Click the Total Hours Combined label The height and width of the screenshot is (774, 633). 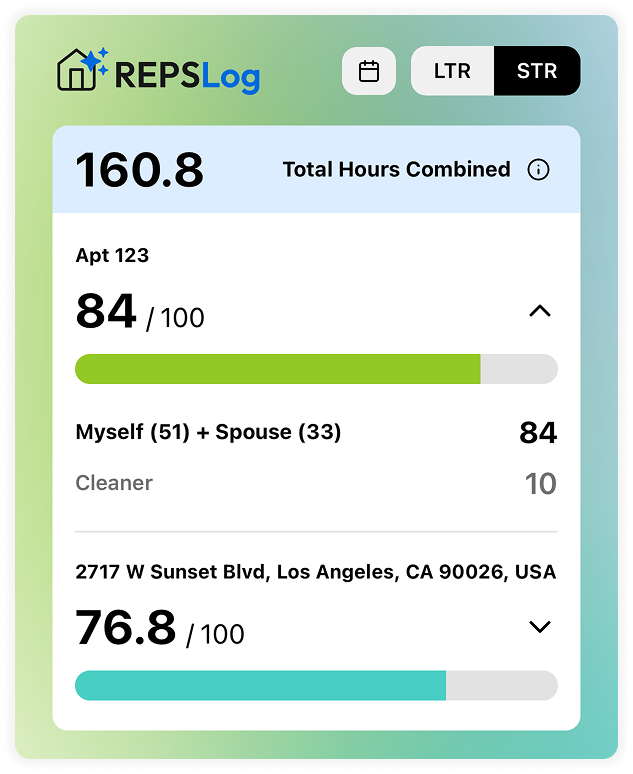(396, 170)
